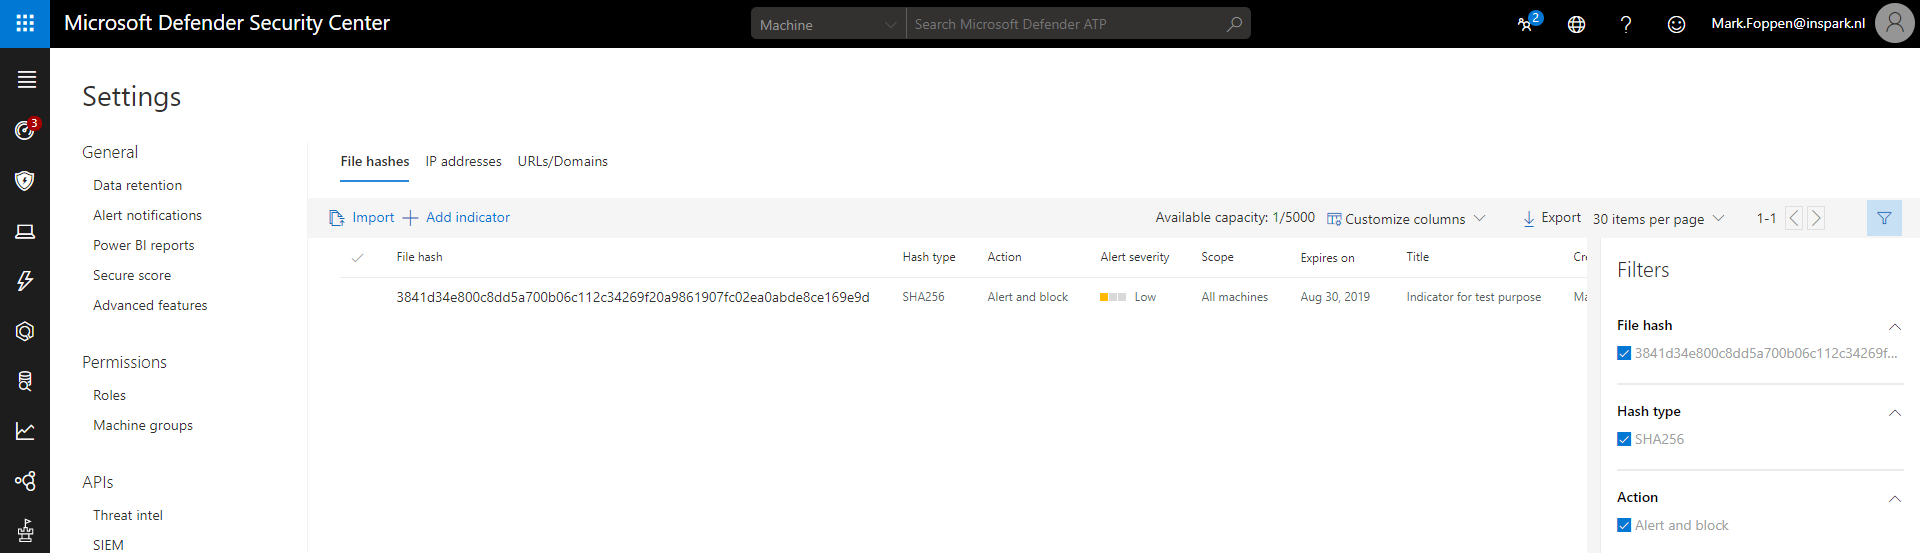Open SIEM under APIs

point(109,545)
